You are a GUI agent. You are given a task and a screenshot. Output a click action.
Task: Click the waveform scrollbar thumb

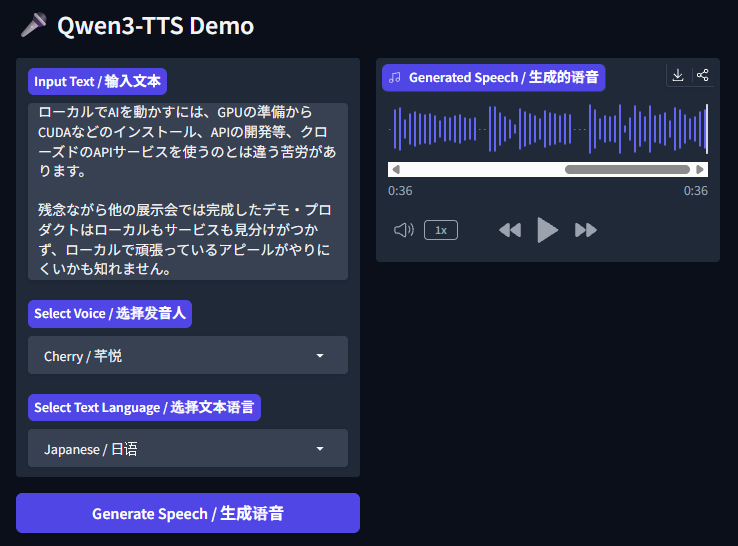pyautogui.click(x=627, y=169)
